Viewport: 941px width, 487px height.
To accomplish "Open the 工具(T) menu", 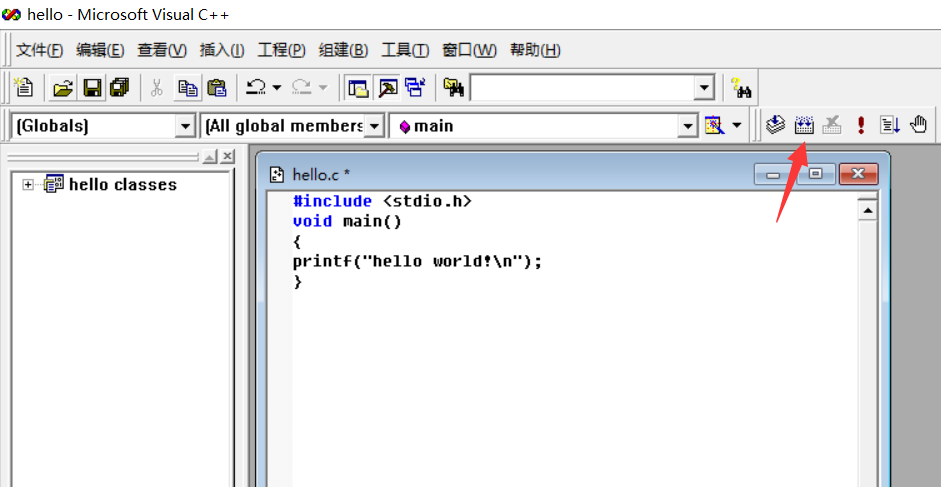I will pyautogui.click(x=405, y=50).
